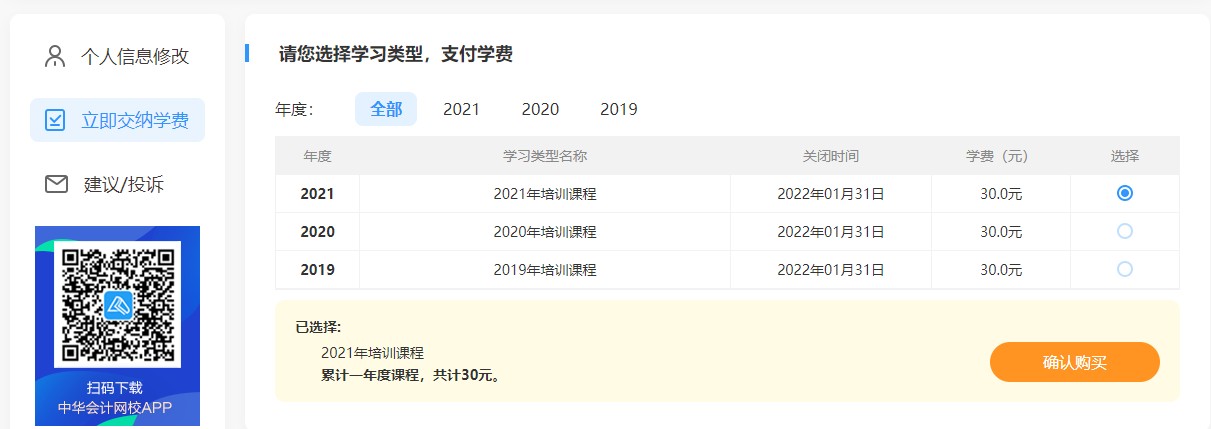Image resolution: width=1211 pixels, height=429 pixels.
Task: Click the checklist icon beside 立即交纳学费
Action: click(55, 121)
